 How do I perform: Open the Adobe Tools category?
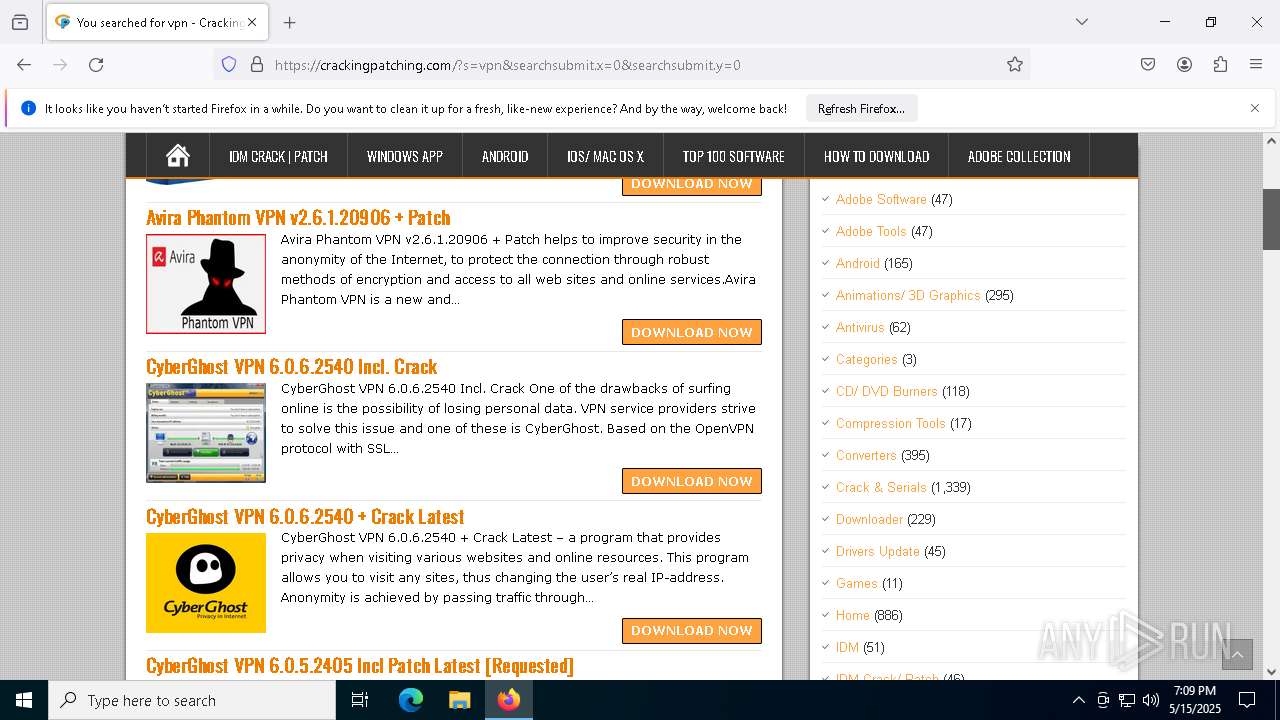(871, 231)
